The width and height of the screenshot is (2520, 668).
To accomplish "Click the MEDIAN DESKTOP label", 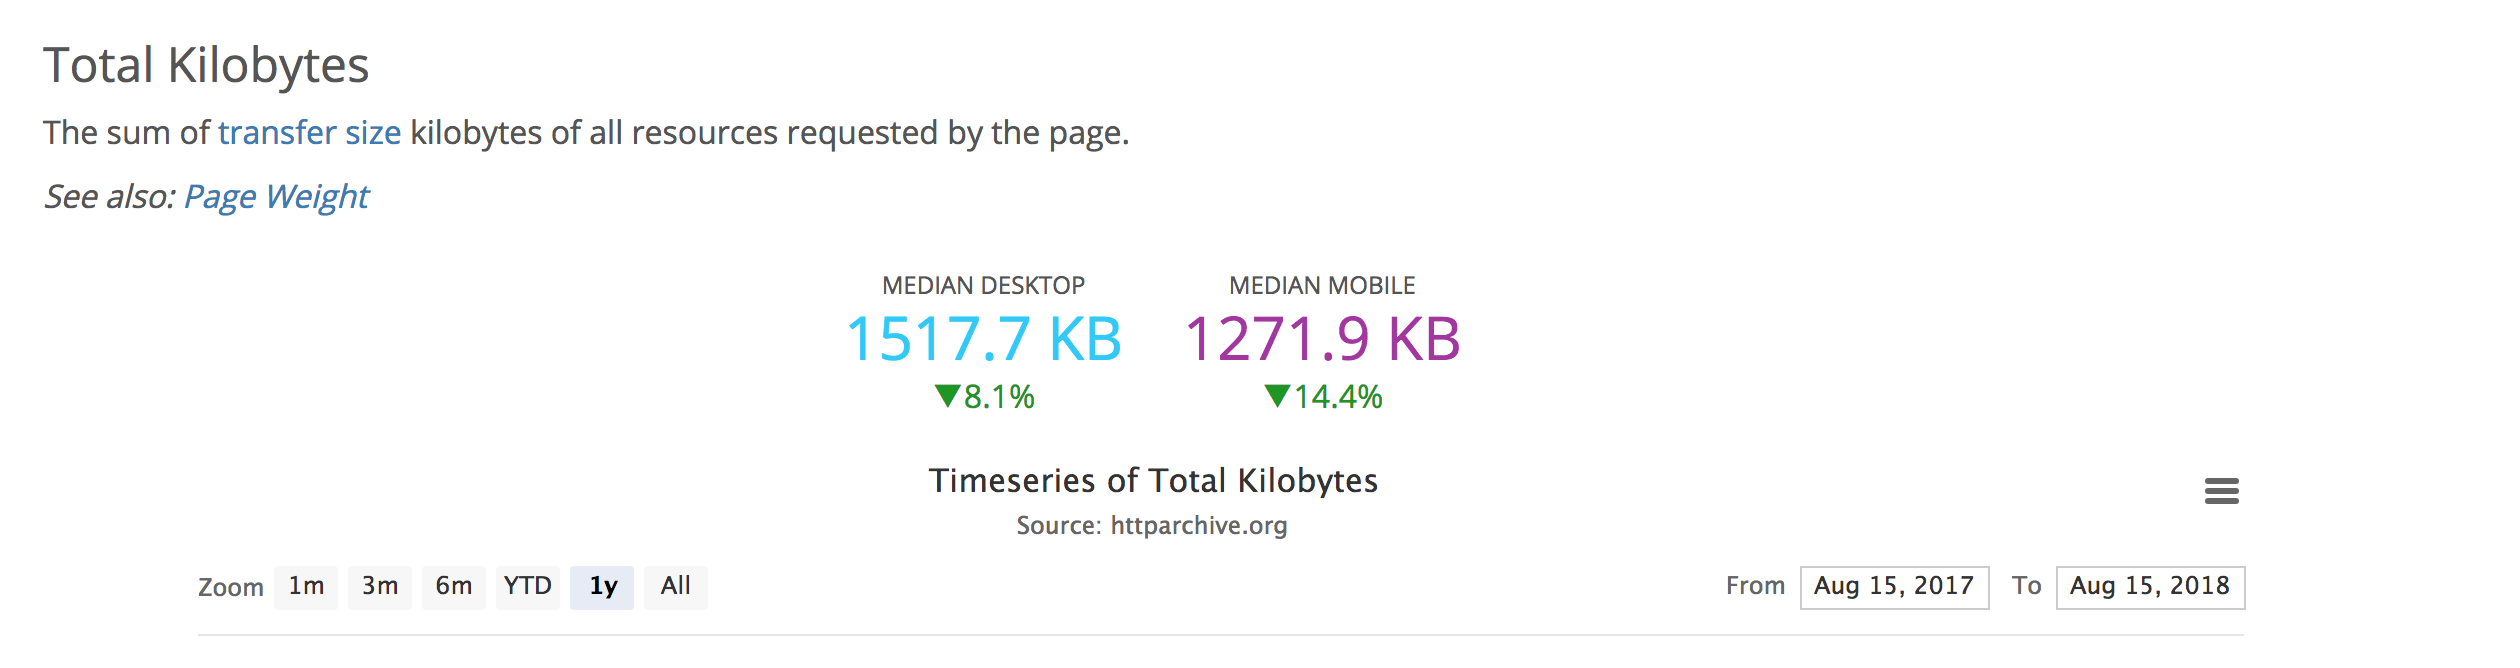I will coord(983,286).
